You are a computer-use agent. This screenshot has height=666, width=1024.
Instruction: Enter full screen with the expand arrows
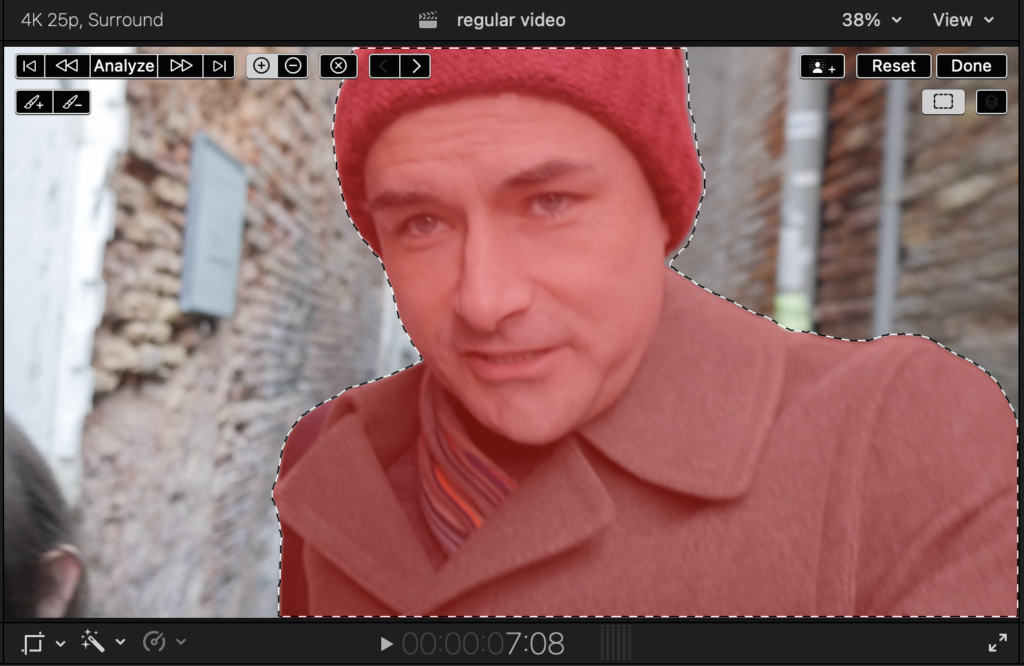pyautogui.click(x=997, y=643)
